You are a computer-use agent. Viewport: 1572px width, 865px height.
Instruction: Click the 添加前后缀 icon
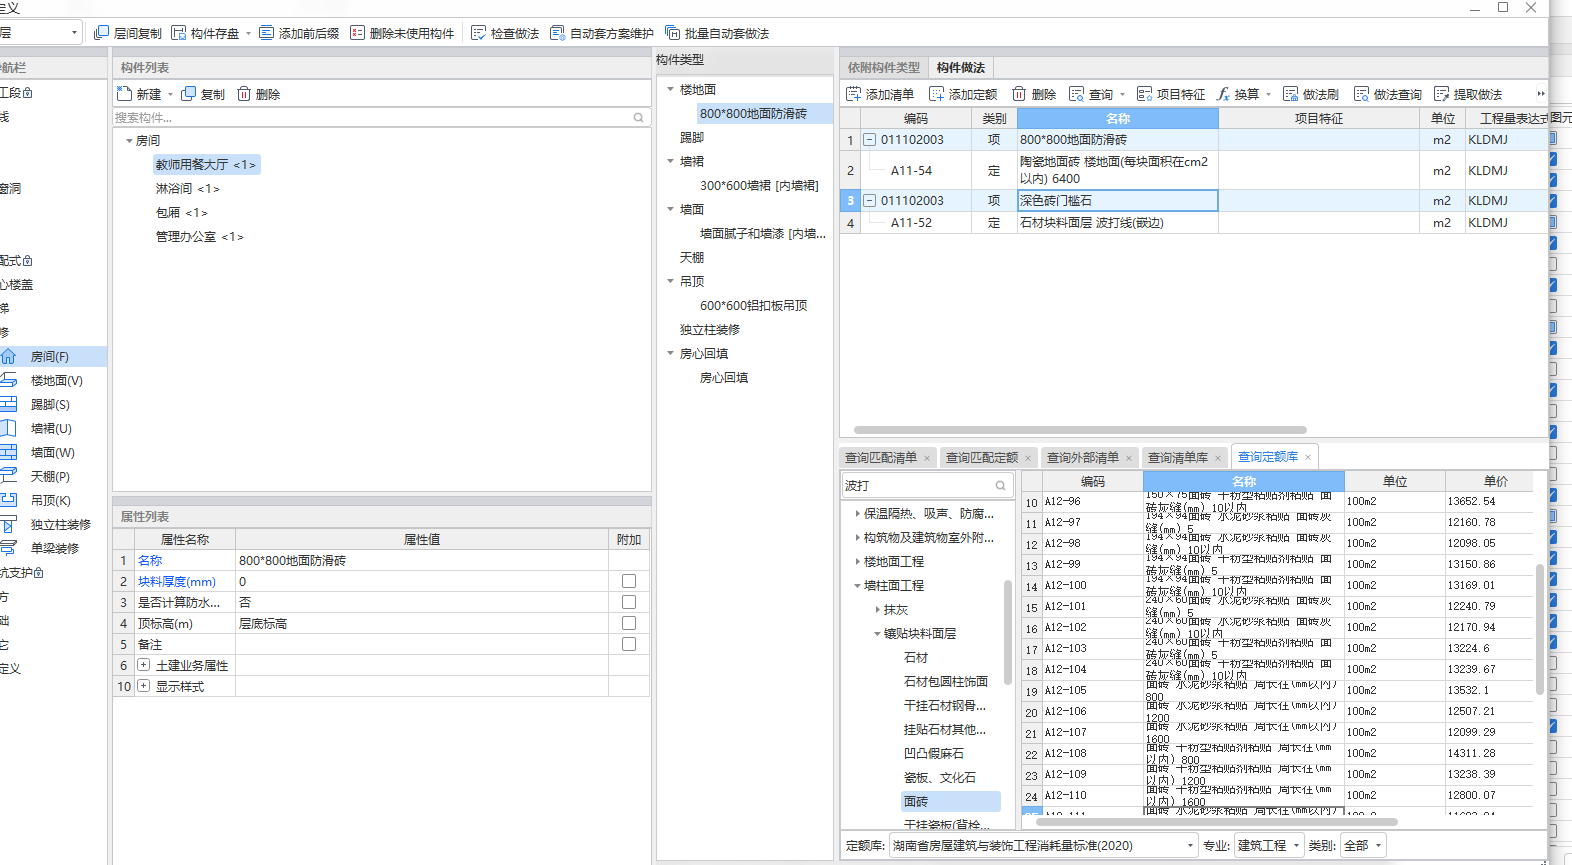point(266,33)
